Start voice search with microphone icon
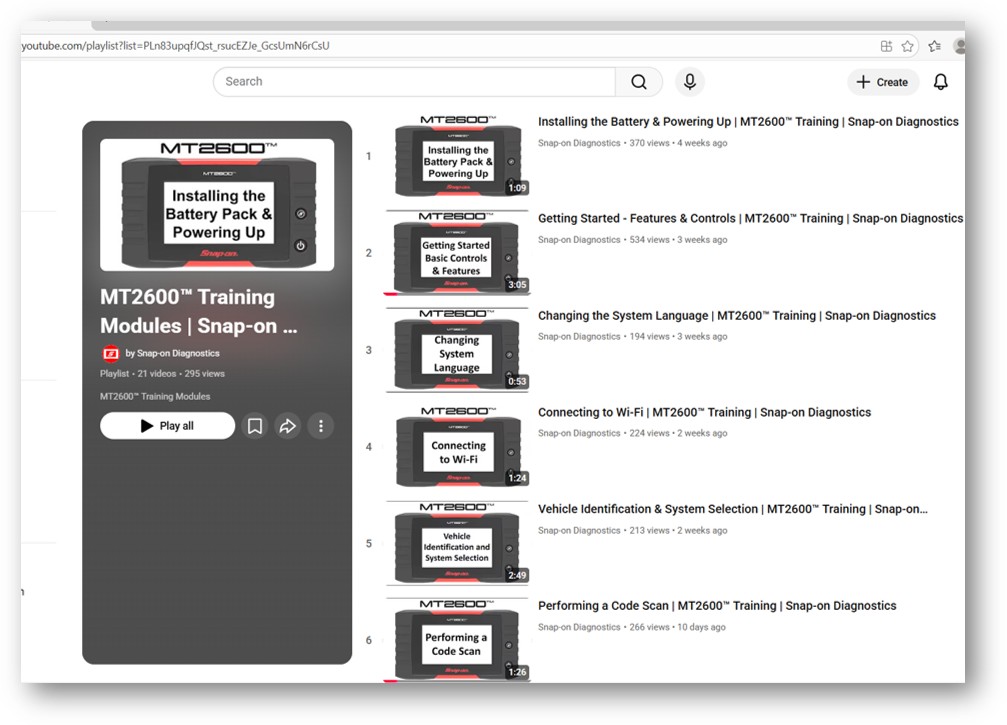 [x=689, y=82]
